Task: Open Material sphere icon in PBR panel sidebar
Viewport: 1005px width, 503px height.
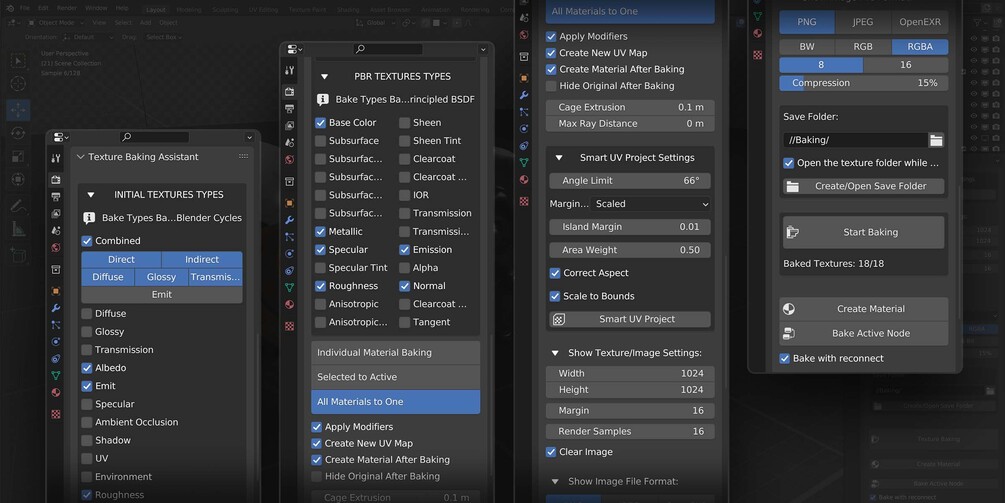Action: point(290,304)
